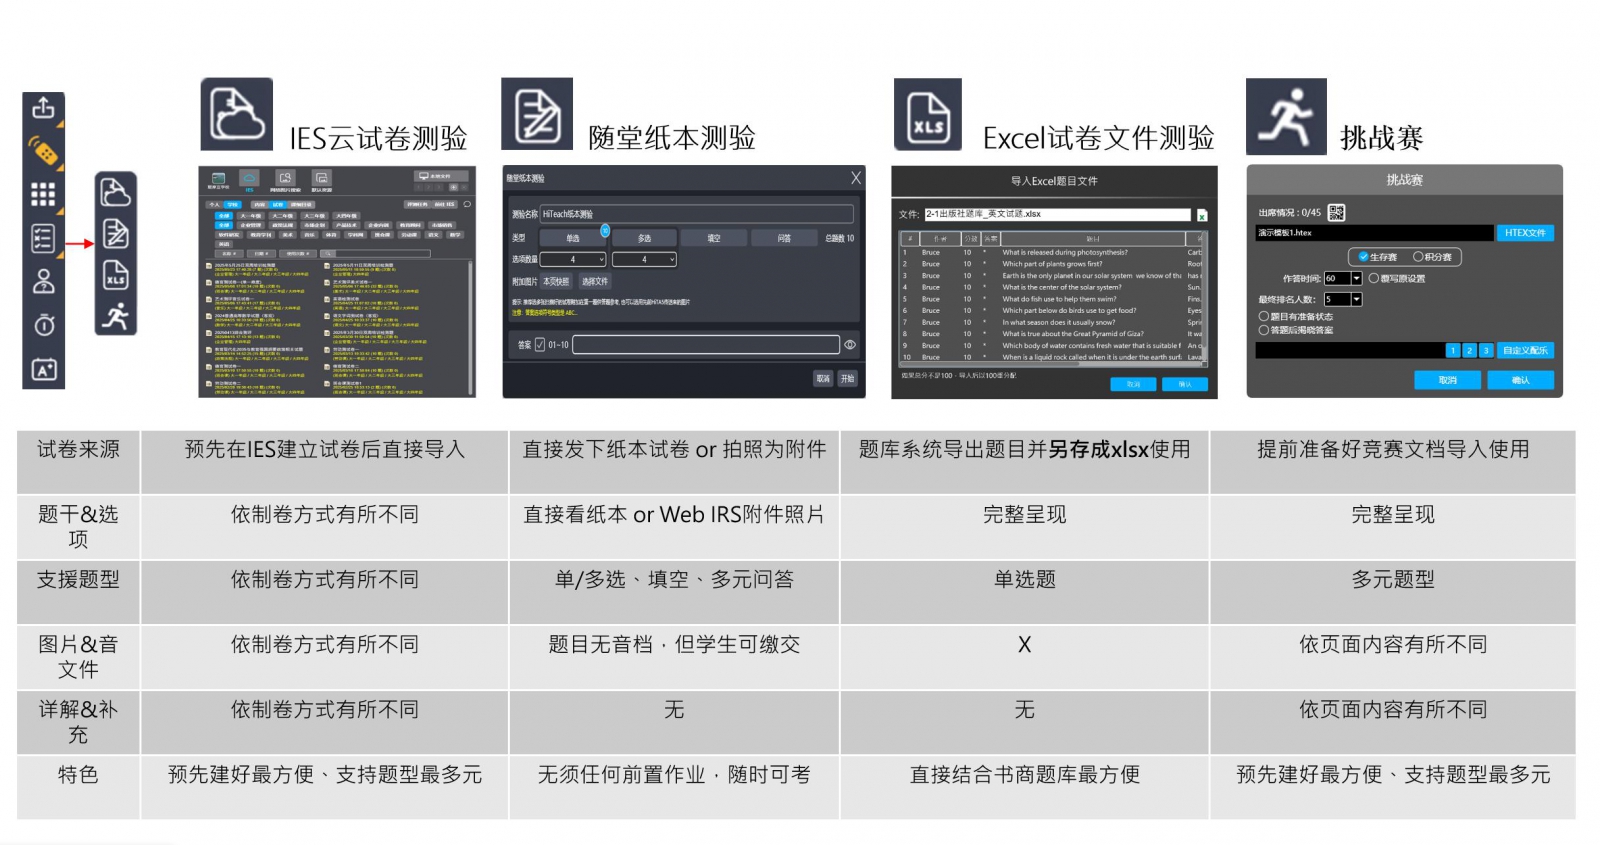Viewport: 1600px width, 845px height.
Task: Click the running-man challenge icon in the flyout
Action: coord(116,316)
